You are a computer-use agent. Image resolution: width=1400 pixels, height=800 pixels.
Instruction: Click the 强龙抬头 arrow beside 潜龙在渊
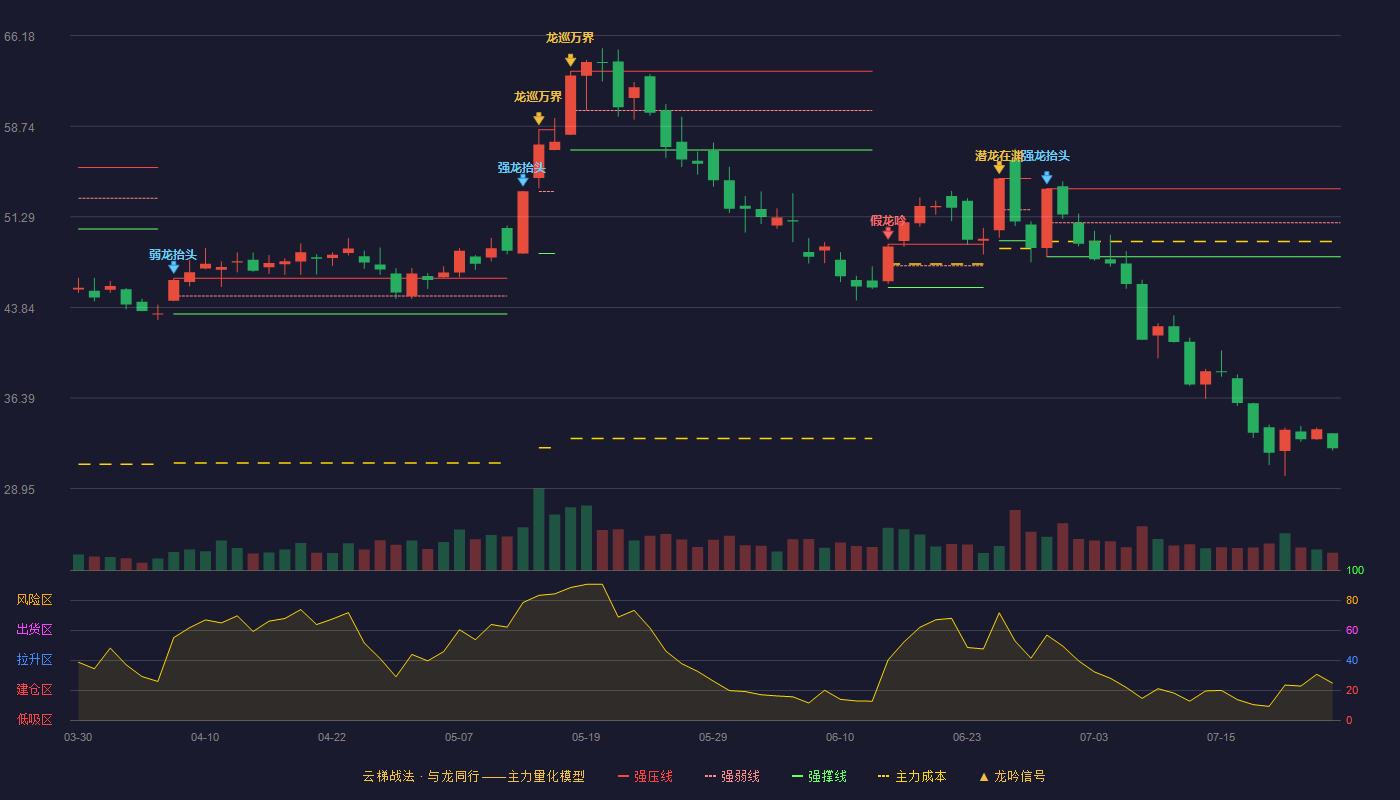click(1047, 178)
